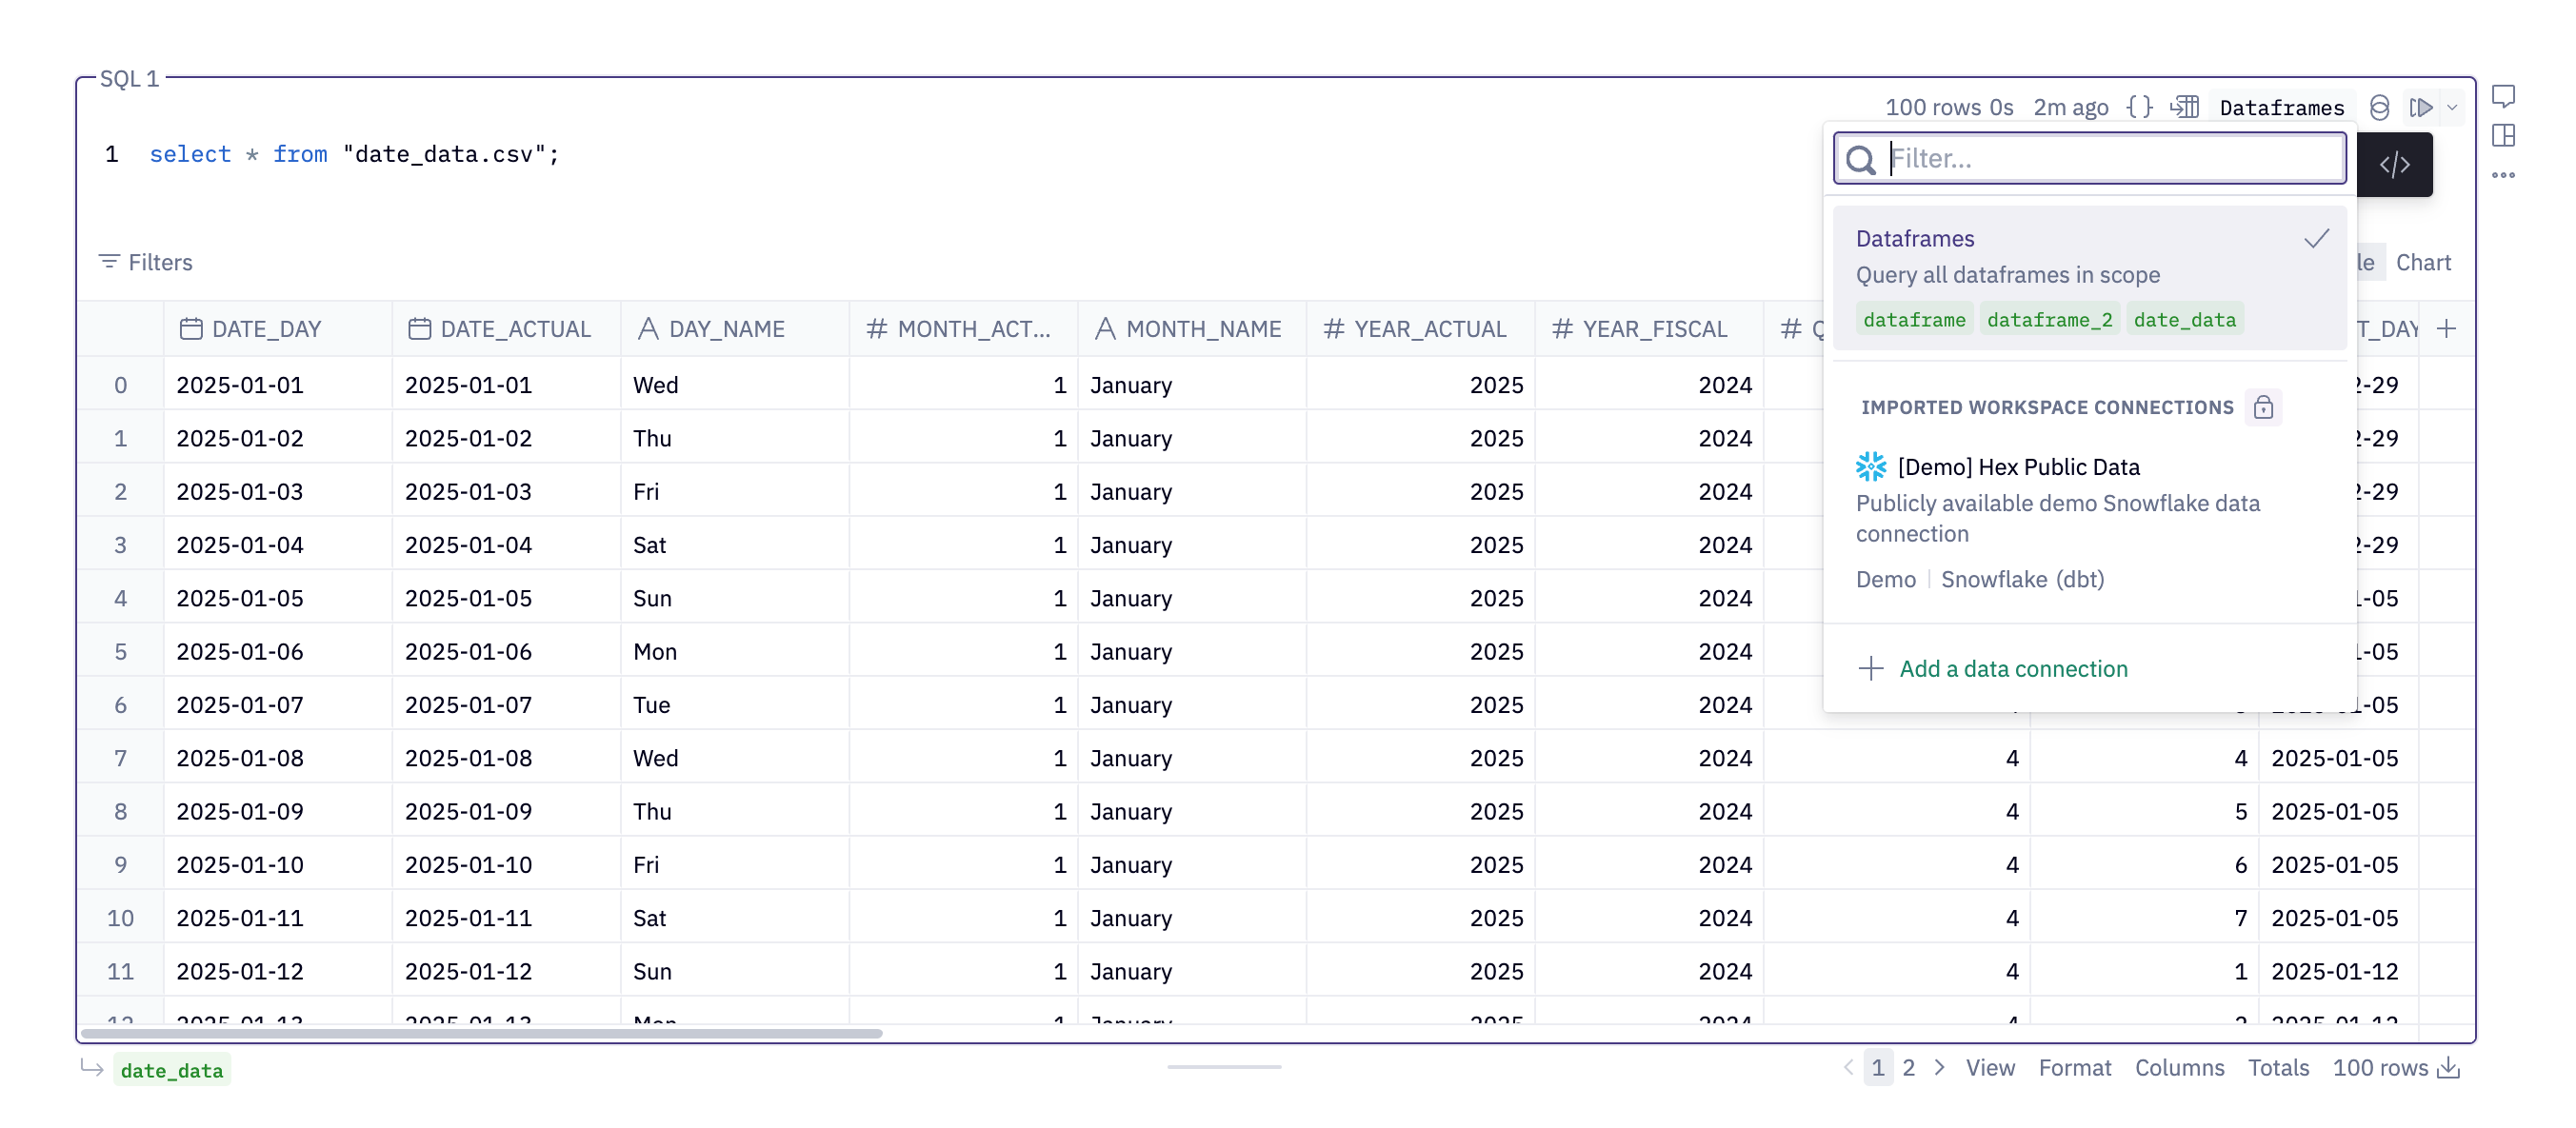The image size is (2576, 1128).
Task: Click the dark code view button
Action: [x=2394, y=165]
